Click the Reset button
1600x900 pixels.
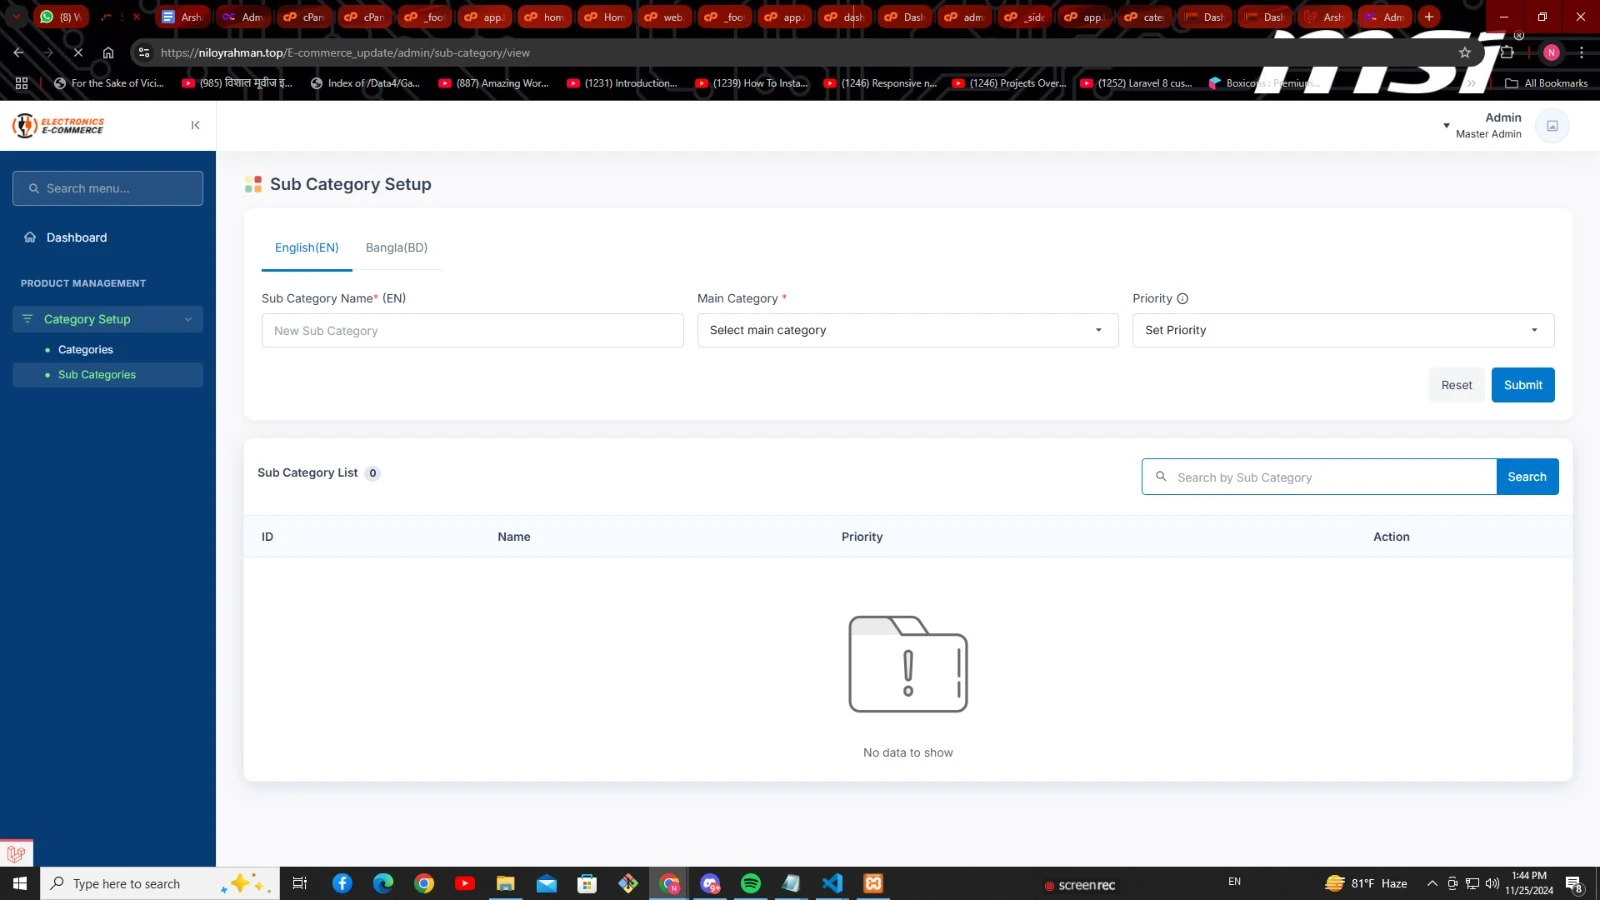[1456, 385]
